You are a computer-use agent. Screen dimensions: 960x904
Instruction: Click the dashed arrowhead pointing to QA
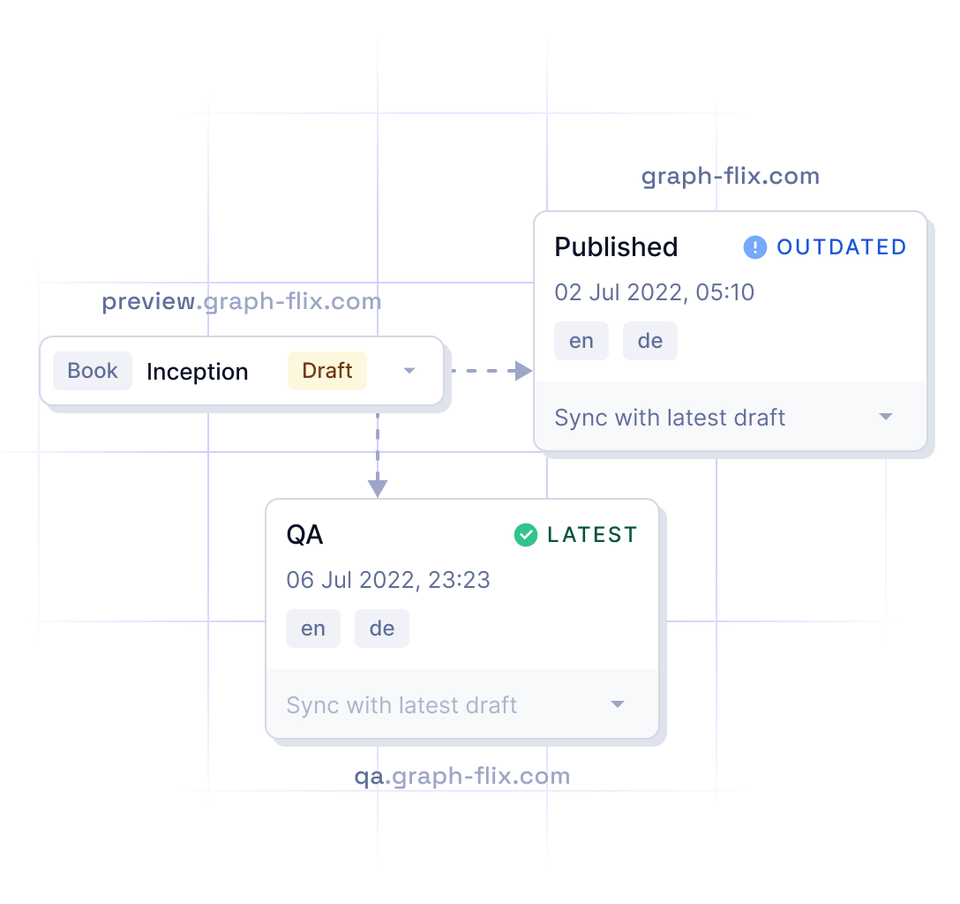[377, 487]
